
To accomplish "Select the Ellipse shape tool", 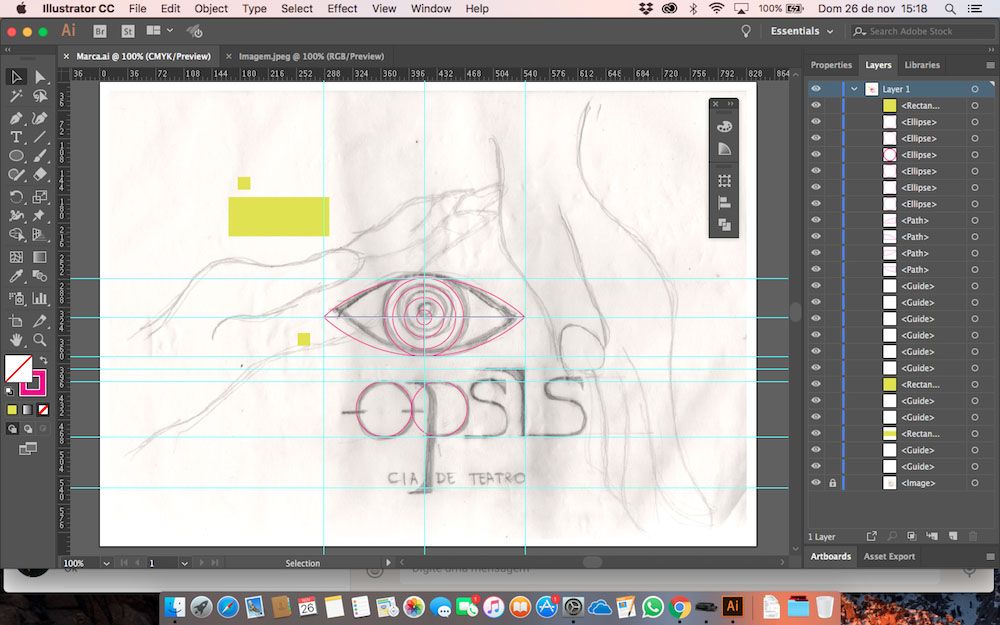I will point(16,156).
